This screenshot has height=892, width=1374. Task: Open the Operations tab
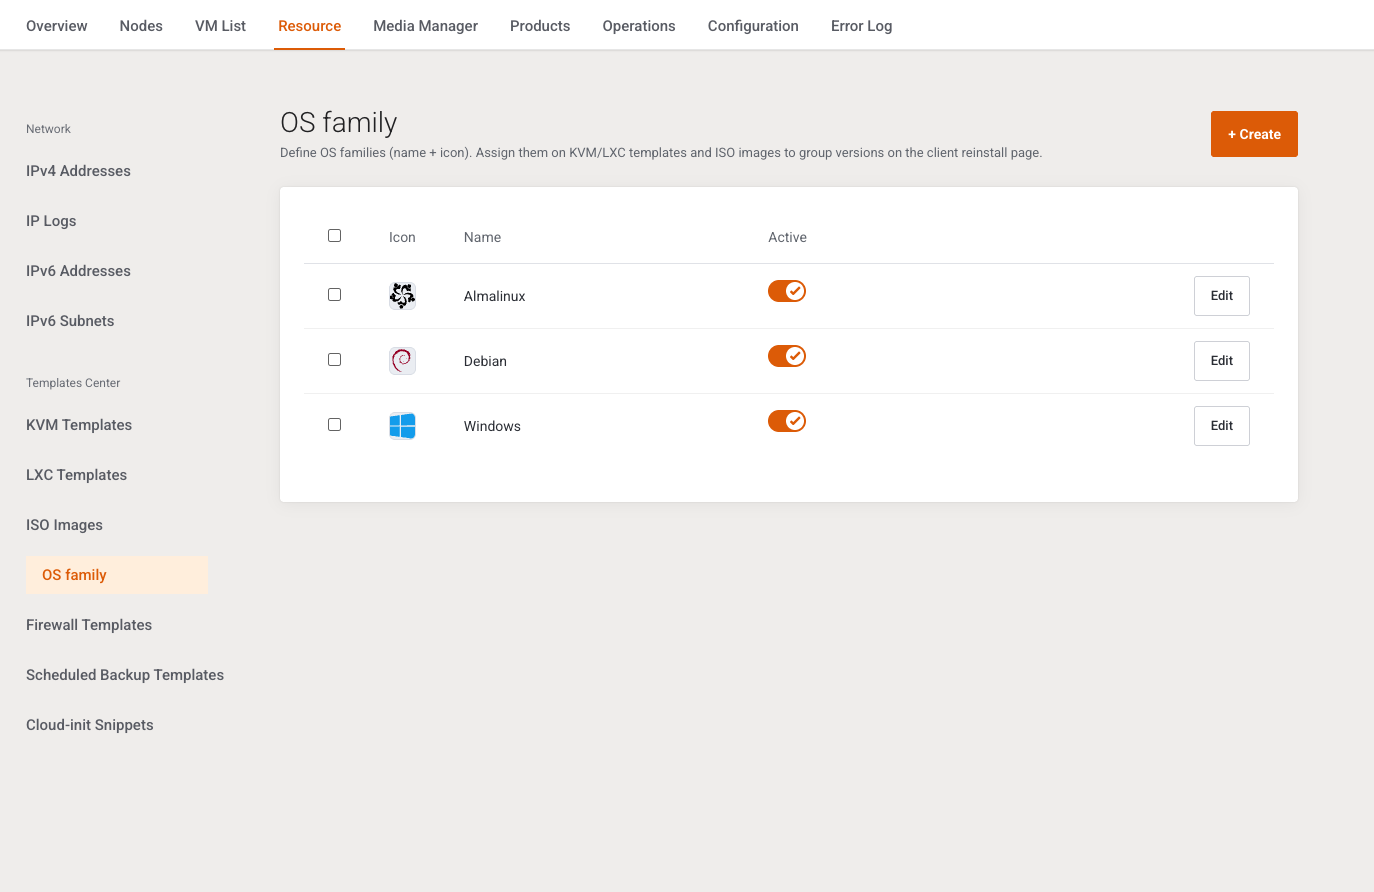639,26
